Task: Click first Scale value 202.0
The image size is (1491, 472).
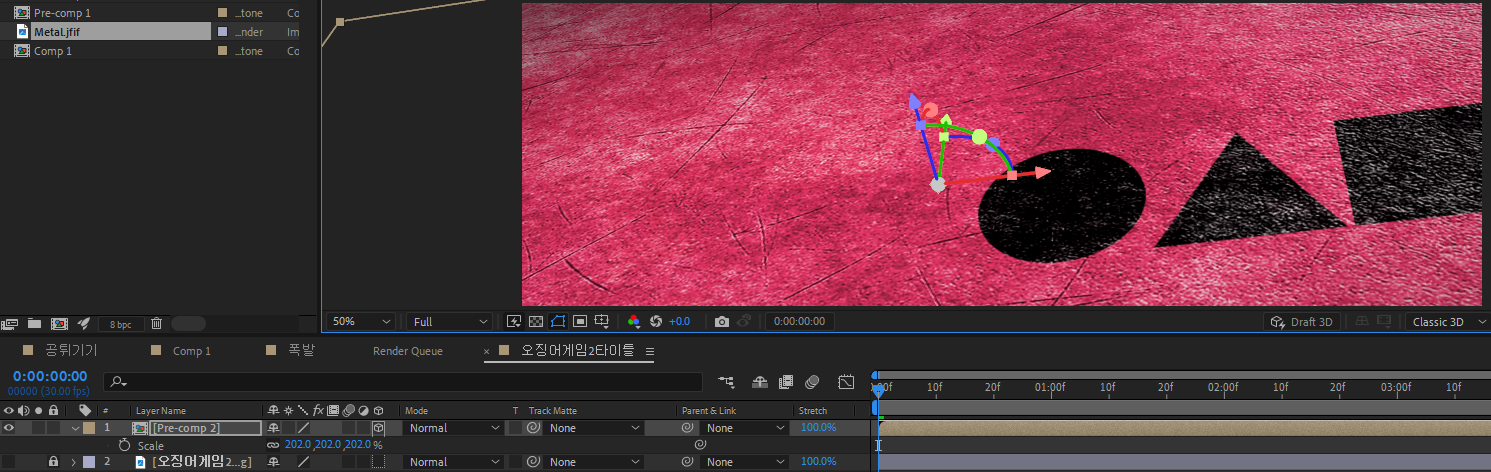Action: click(298, 445)
